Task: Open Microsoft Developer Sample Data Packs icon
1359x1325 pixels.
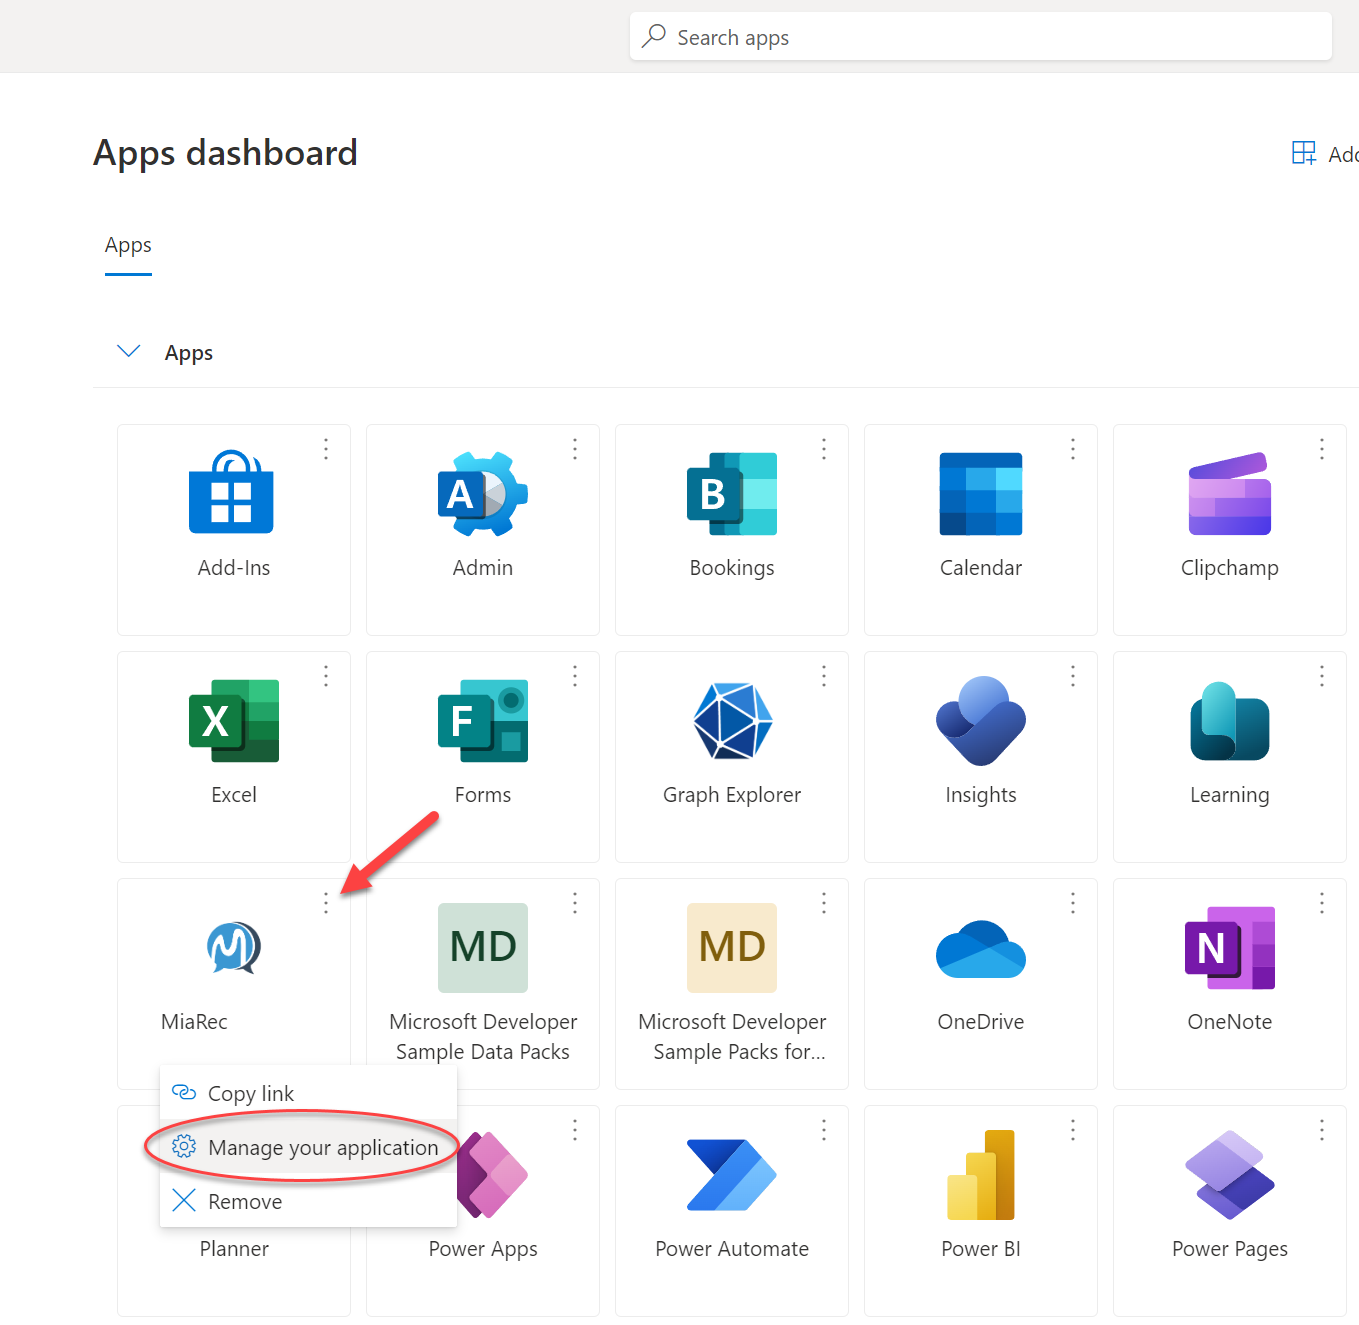Action: [483, 947]
